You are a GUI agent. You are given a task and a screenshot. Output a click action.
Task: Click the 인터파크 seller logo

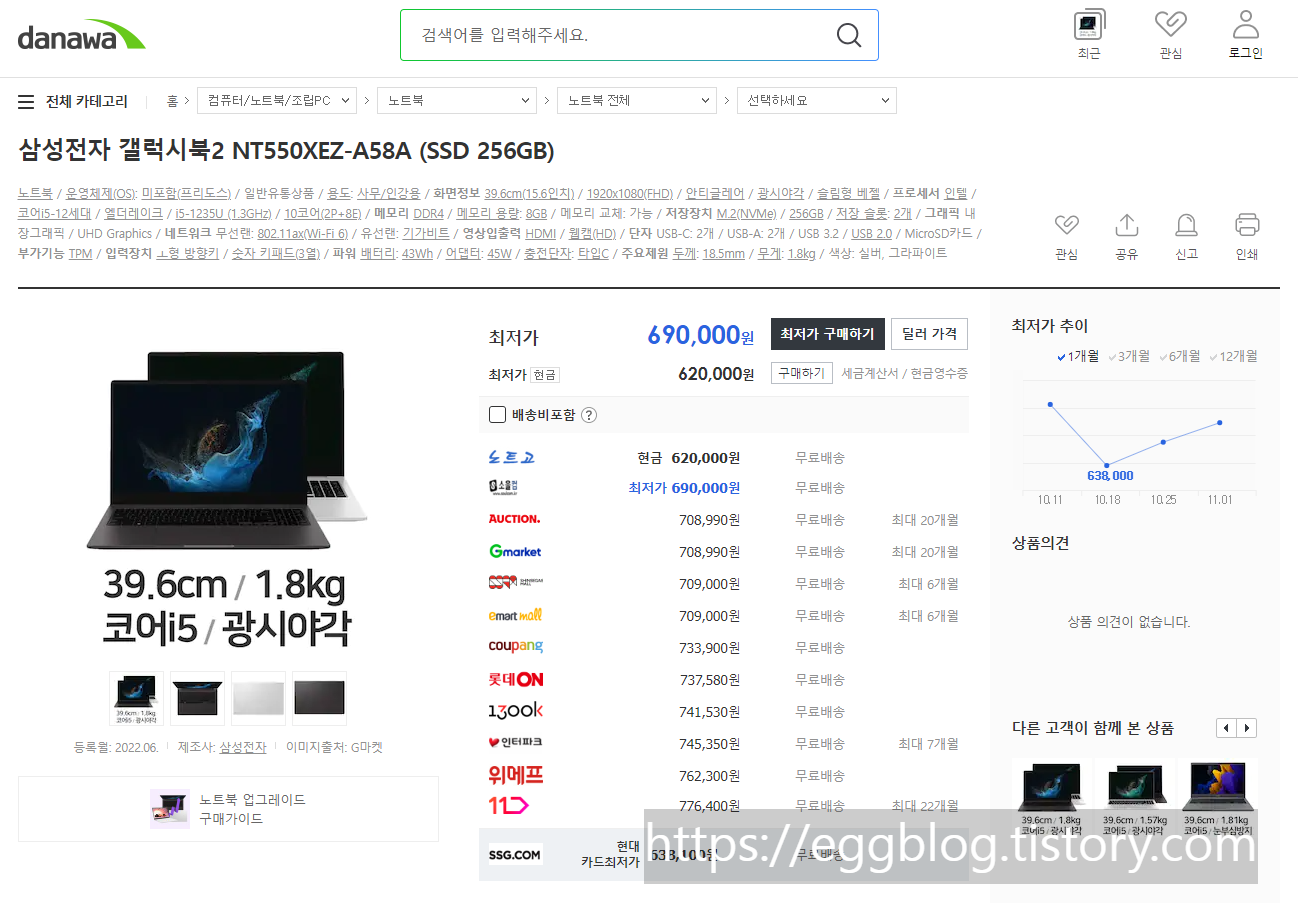click(515, 743)
